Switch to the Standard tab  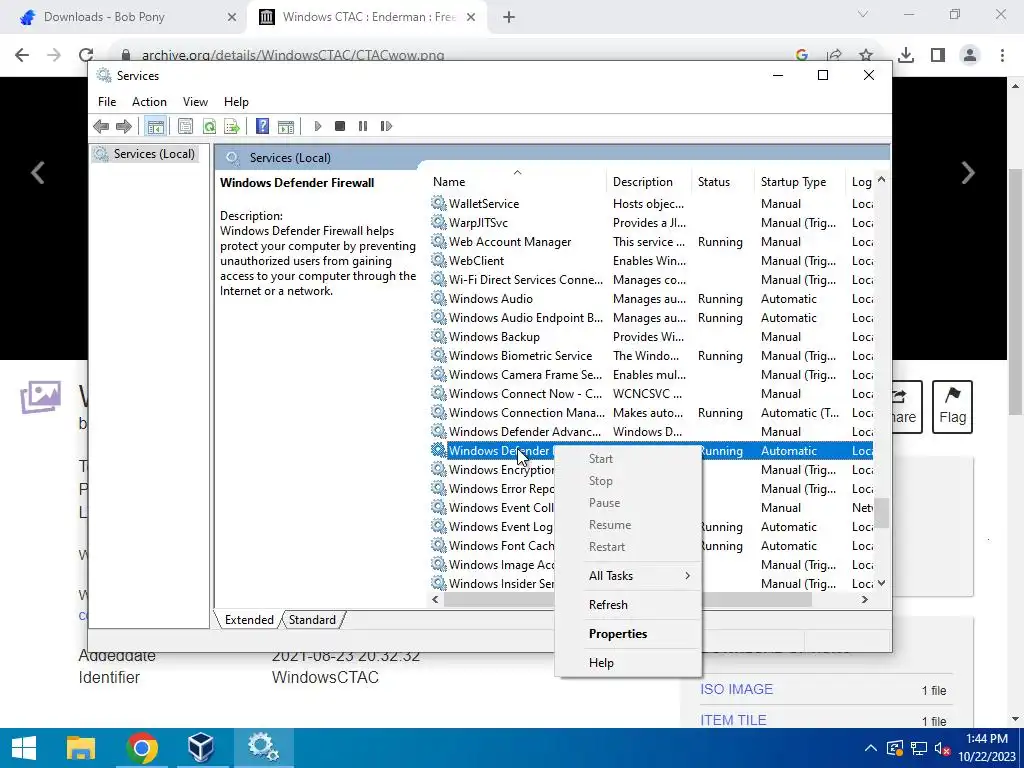pyautogui.click(x=312, y=620)
